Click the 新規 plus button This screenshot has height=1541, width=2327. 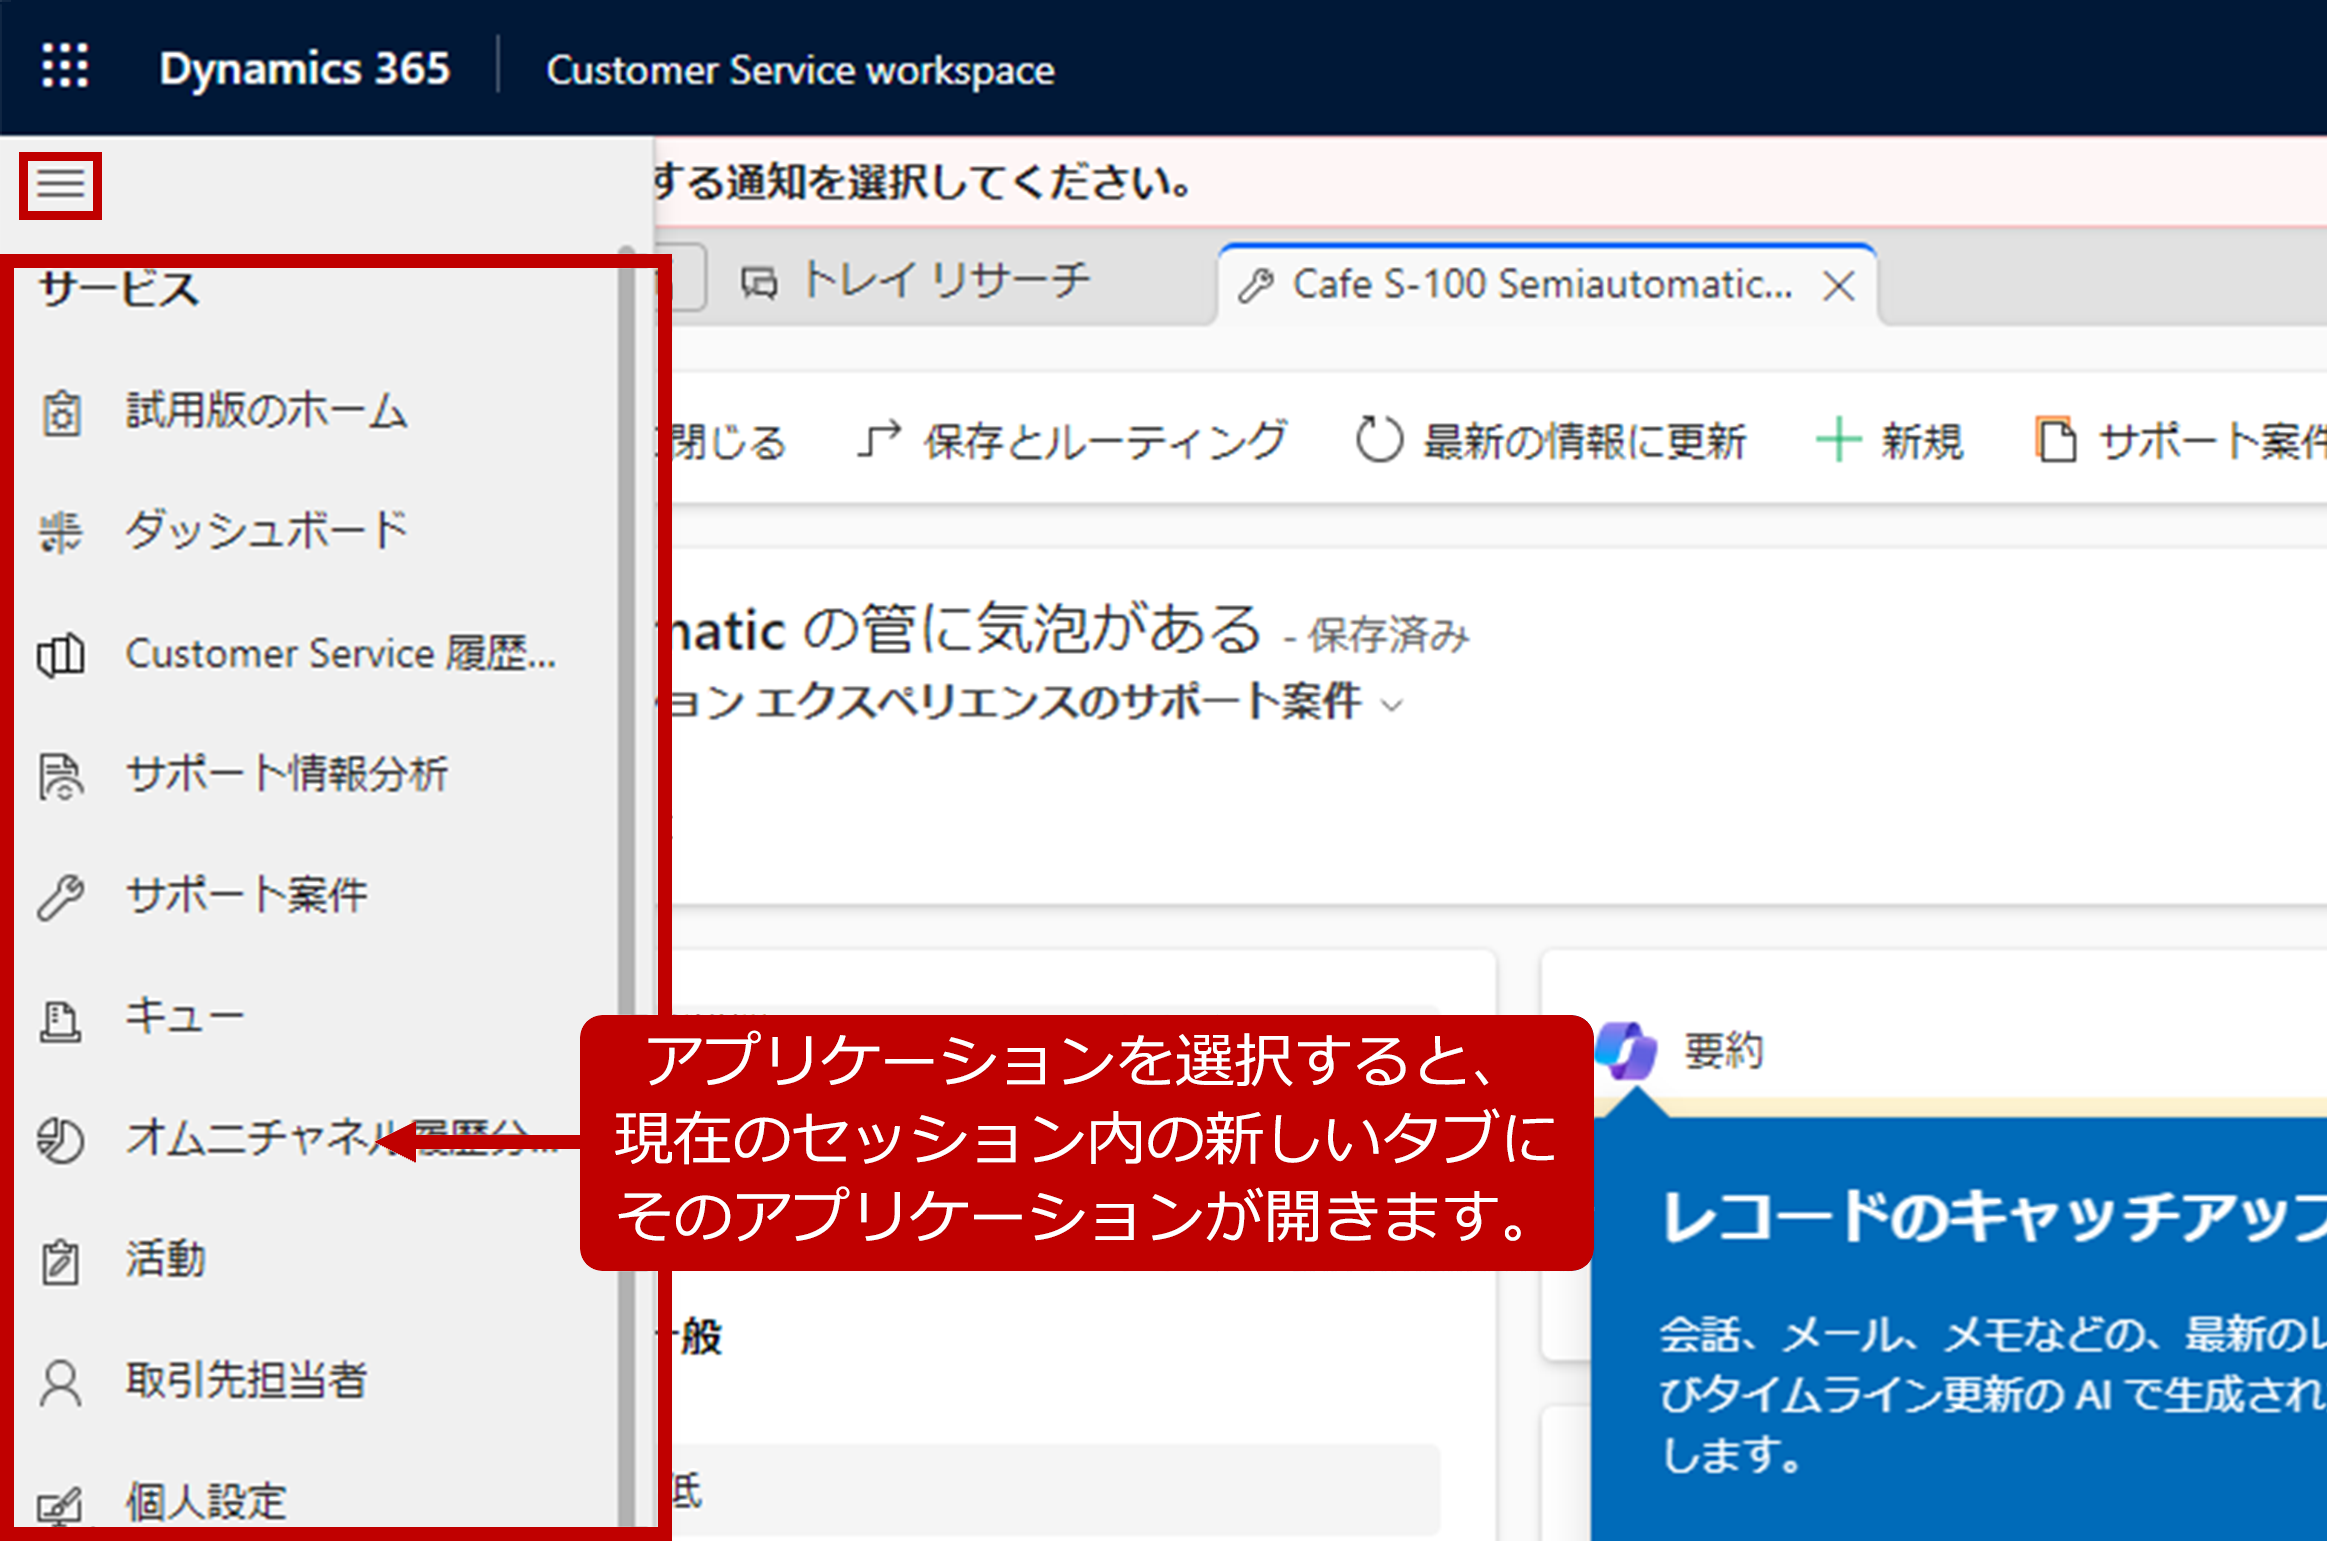pyautogui.click(x=1890, y=441)
